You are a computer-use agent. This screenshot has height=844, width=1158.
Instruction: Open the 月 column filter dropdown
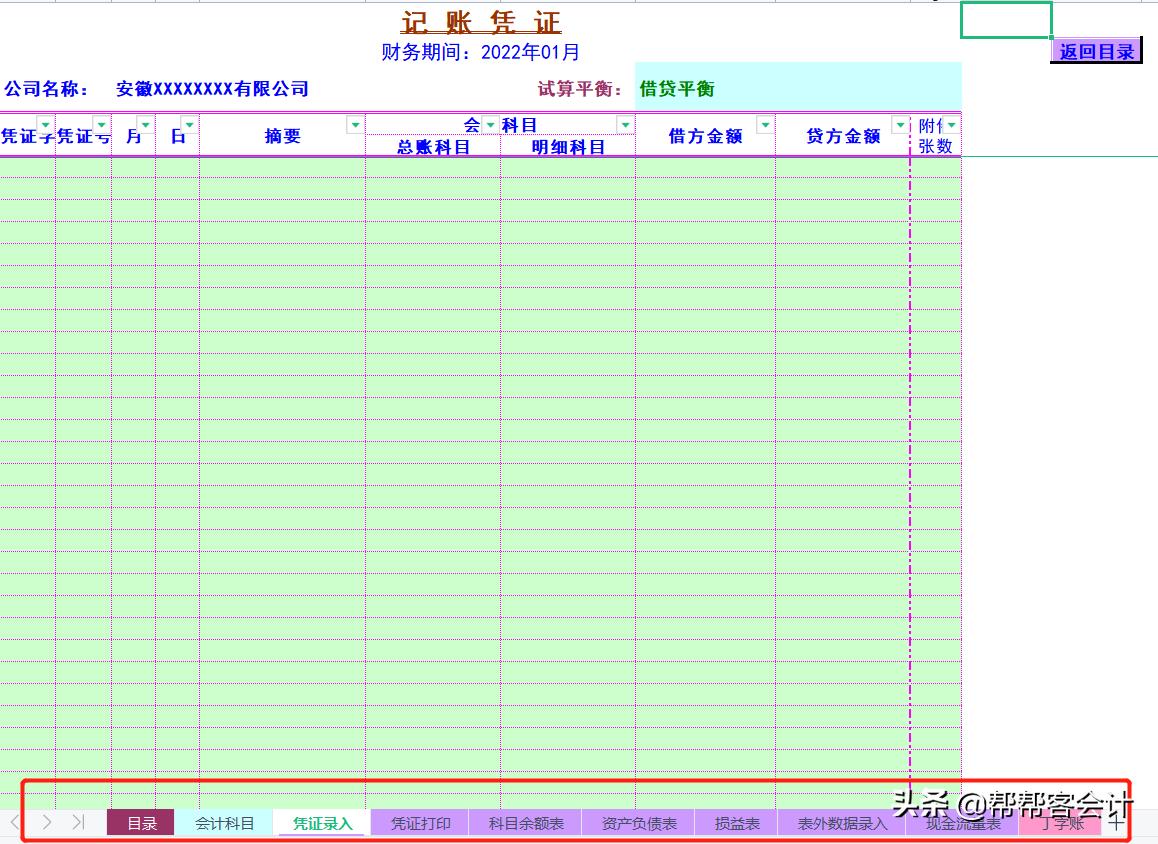(x=144, y=122)
